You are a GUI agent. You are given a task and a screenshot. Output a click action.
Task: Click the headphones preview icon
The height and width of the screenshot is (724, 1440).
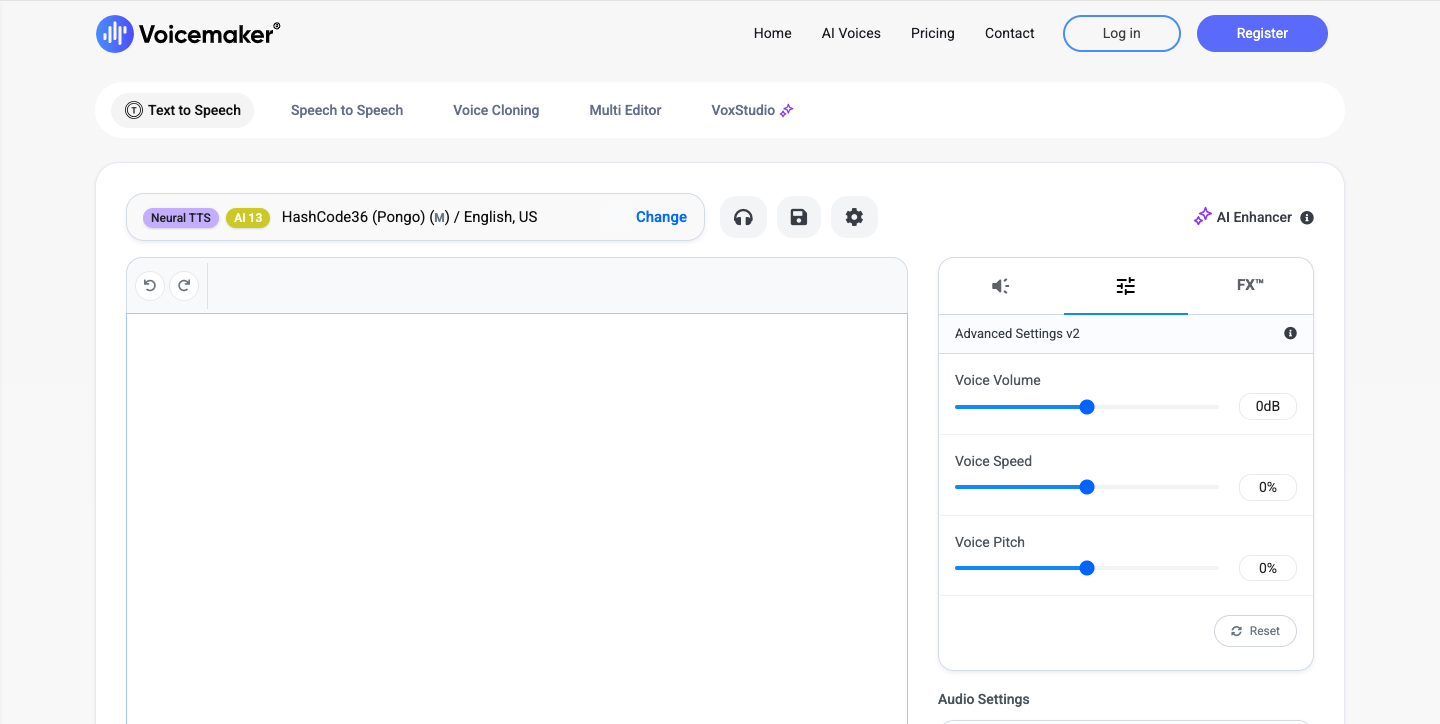743,217
